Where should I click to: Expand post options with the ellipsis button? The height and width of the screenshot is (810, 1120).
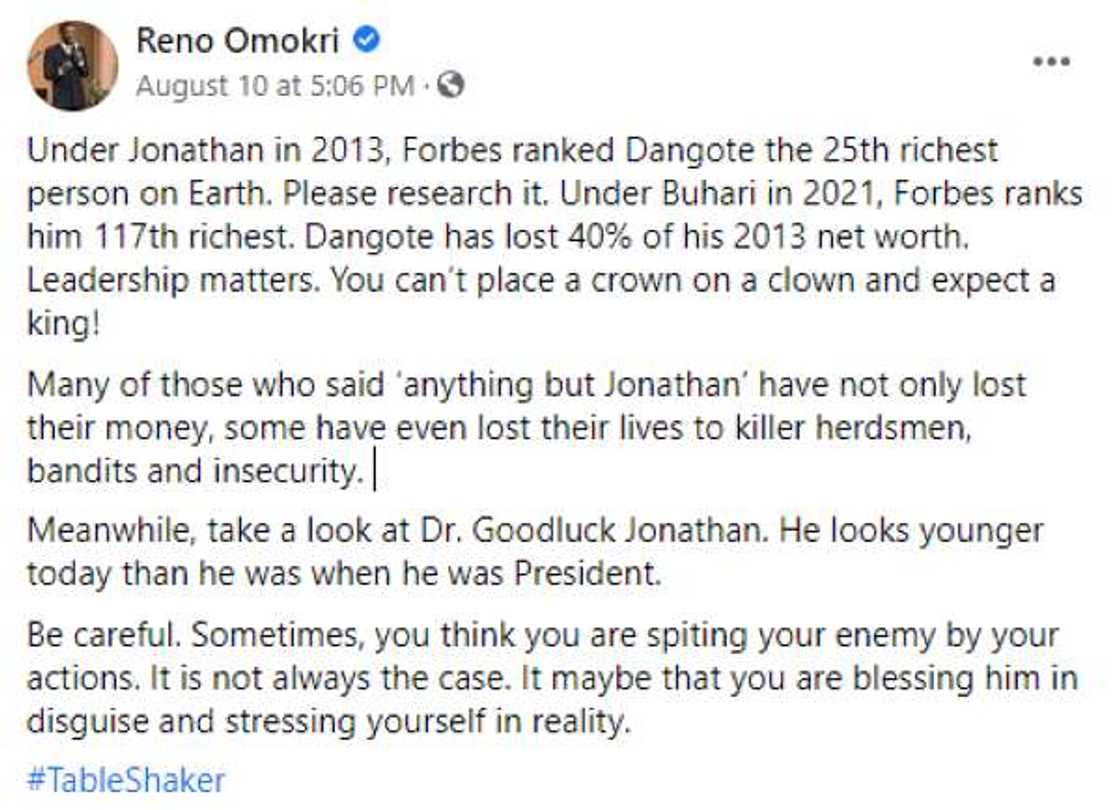coord(1050,62)
